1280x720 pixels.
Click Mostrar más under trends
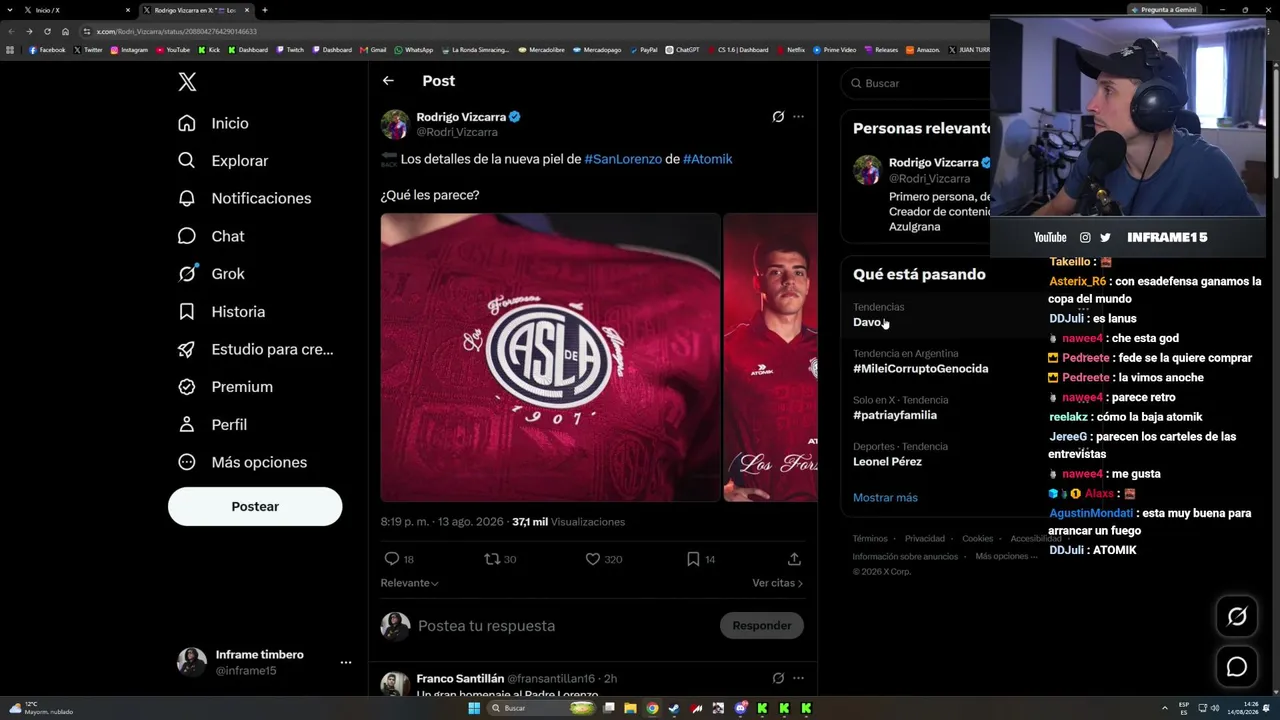click(885, 498)
